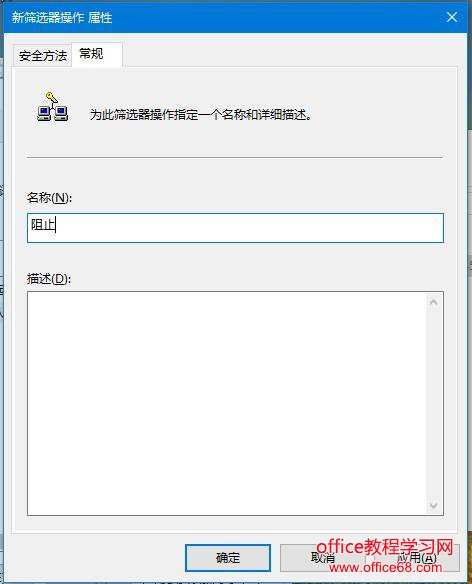
Task: Click the 描述(D): label
Action: point(49,279)
